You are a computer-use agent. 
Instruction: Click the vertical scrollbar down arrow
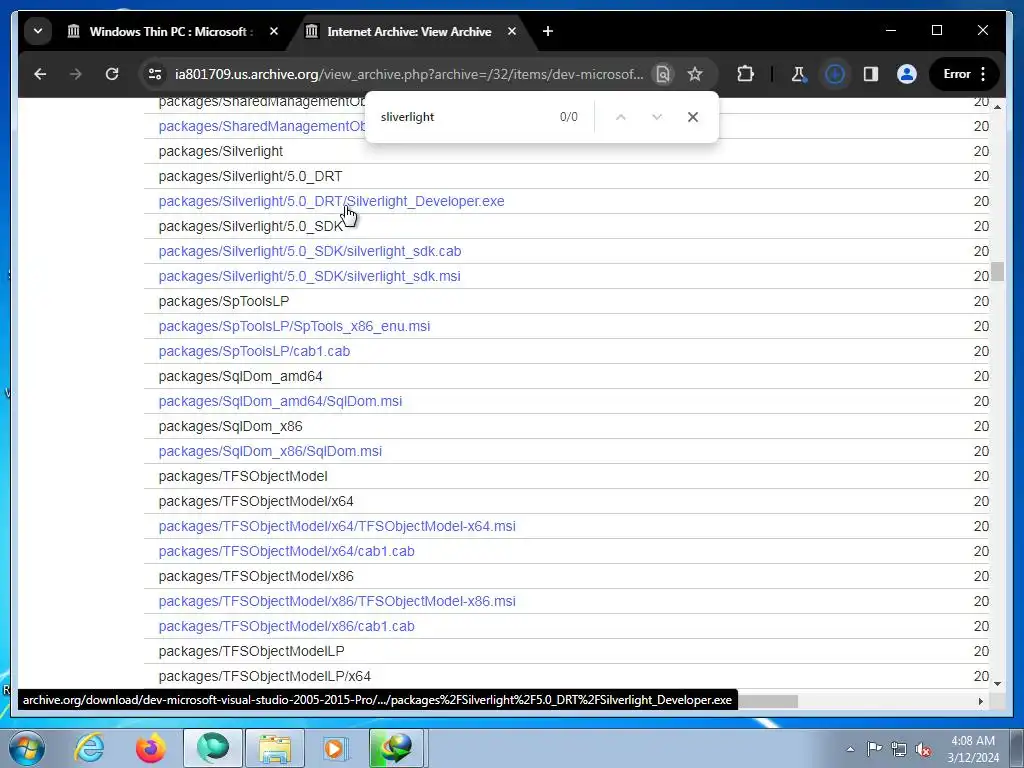click(997, 684)
